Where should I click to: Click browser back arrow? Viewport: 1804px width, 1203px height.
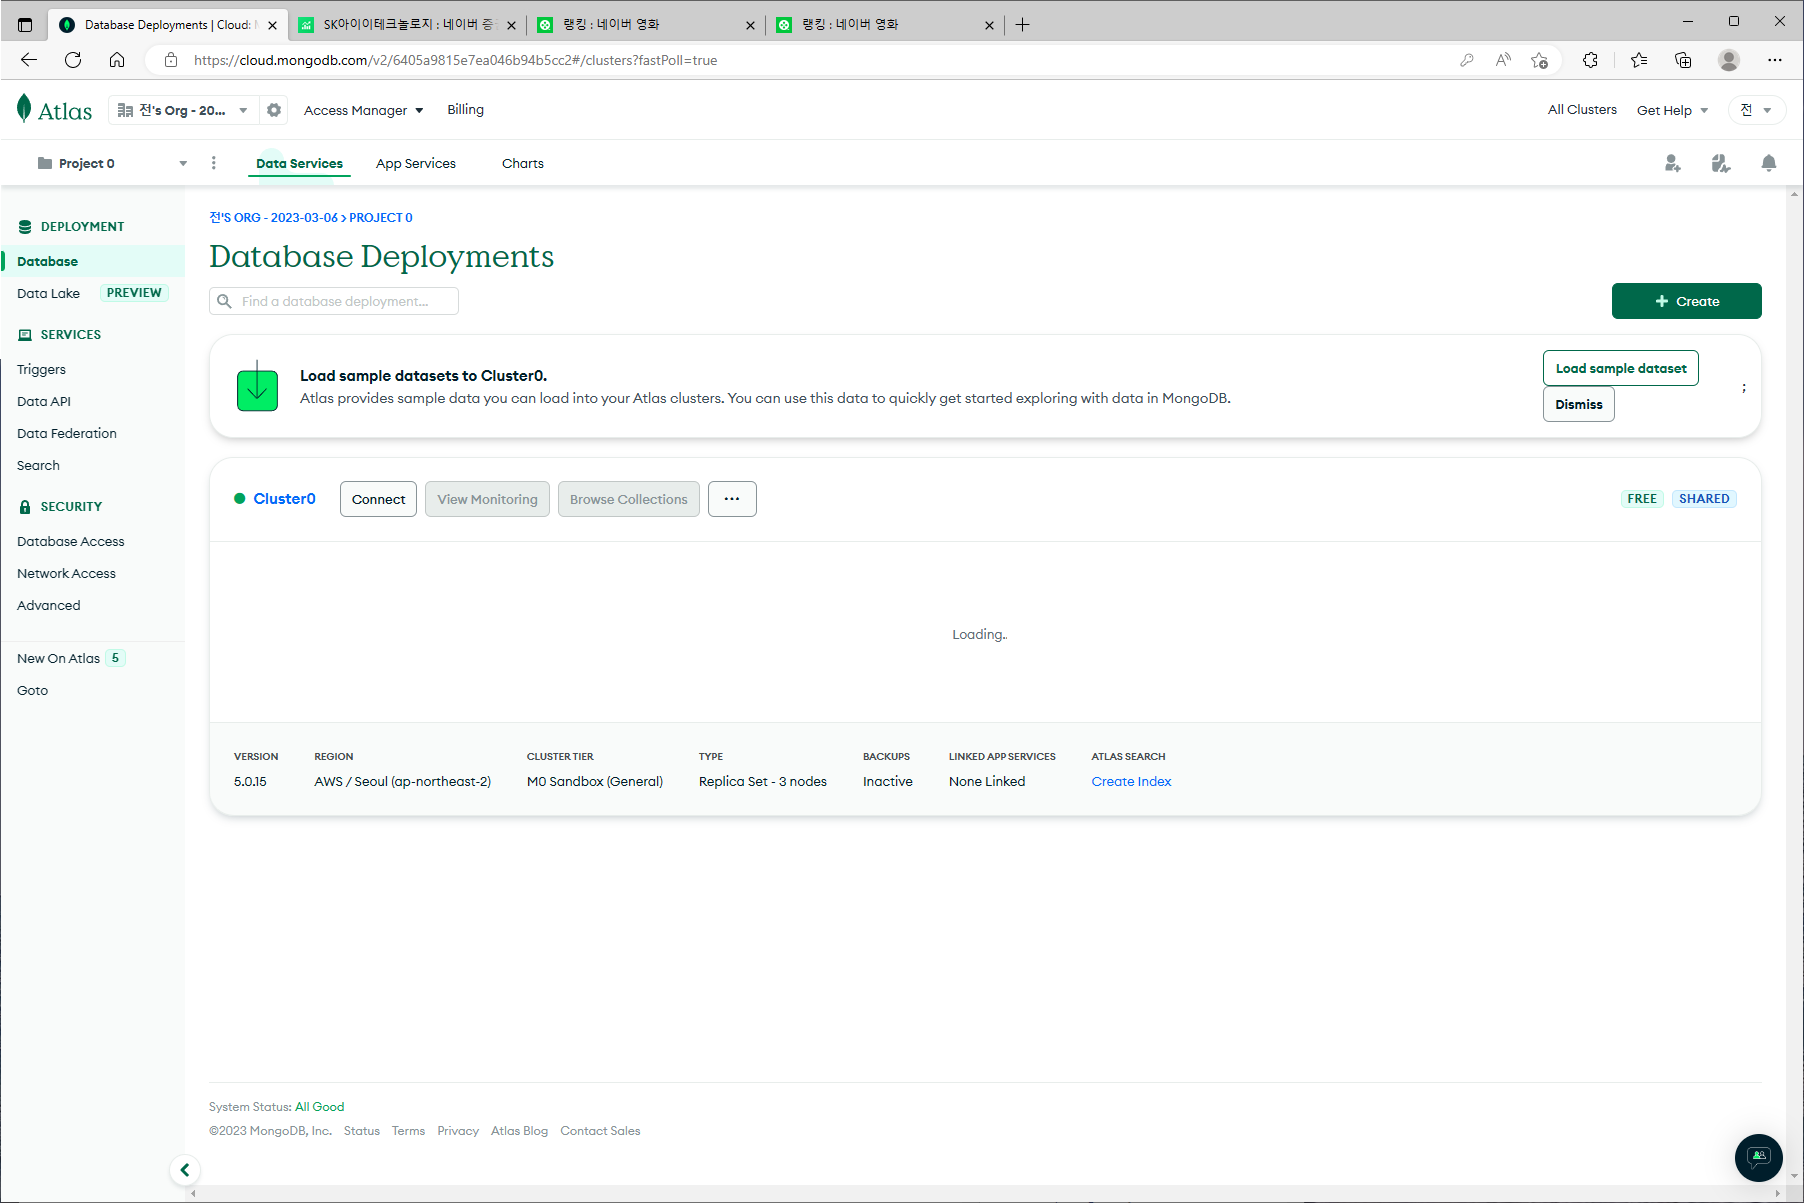point(29,60)
